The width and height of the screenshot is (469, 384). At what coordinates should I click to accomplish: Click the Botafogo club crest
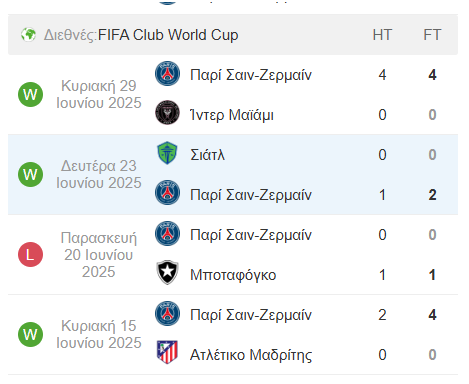pyautogui.click(x=167, y=273)
